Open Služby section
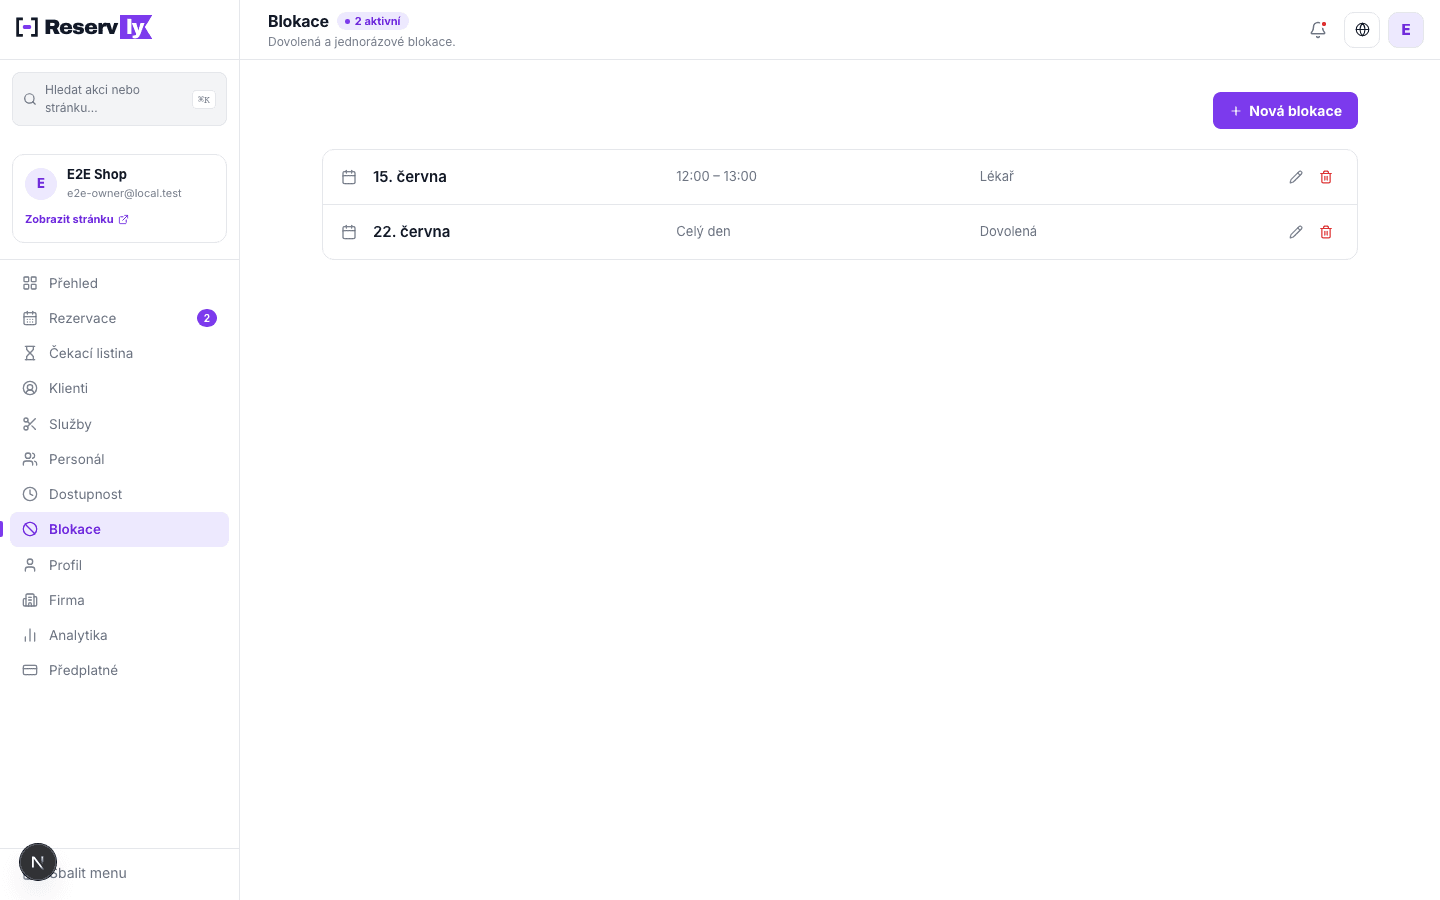The width and height of the screenshot is (1440, 900). click(119, 424)
